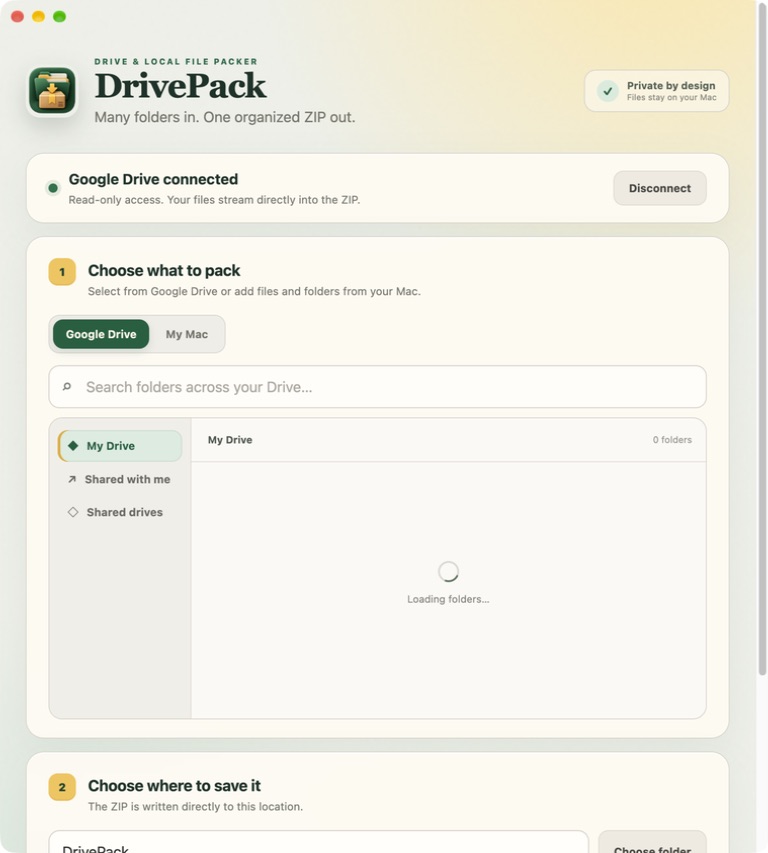Image resolution: width=768 pixels, height=853 pixels.
Task: Click 'The ZIP is written directly' text
Action: point(195,806)
